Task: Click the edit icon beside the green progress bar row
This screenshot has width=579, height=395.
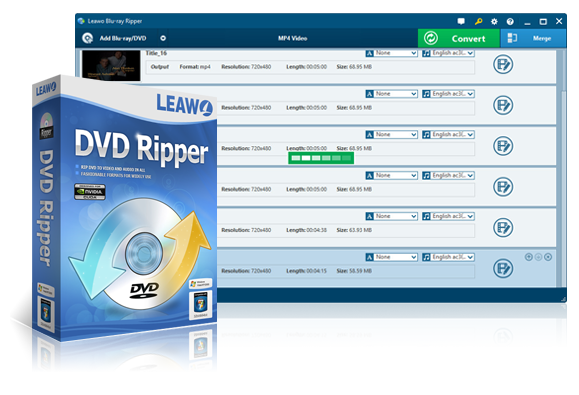Action: tap(503, 146)
